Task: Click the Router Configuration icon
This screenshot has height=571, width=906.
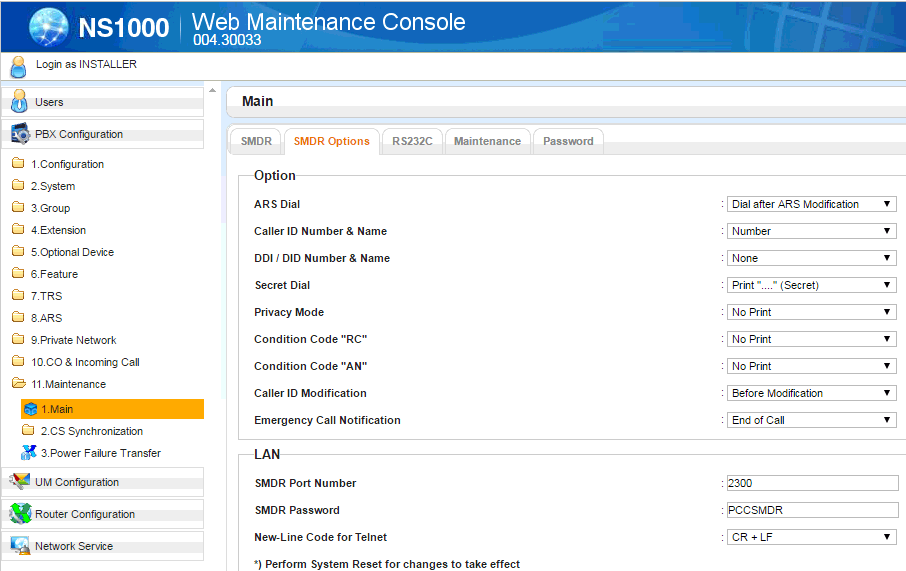Action: point(19,514)
